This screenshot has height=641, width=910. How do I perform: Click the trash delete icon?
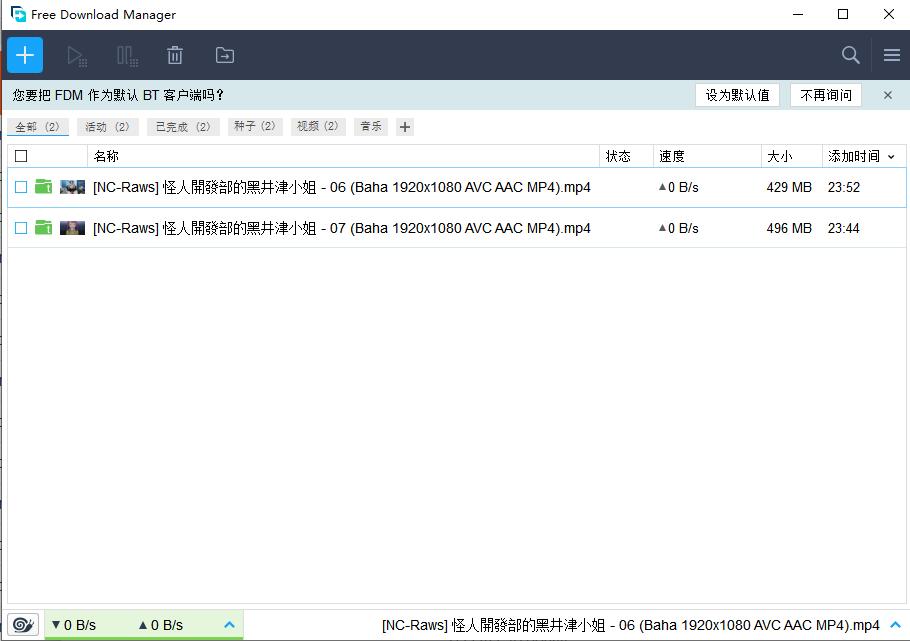point(175,55)
